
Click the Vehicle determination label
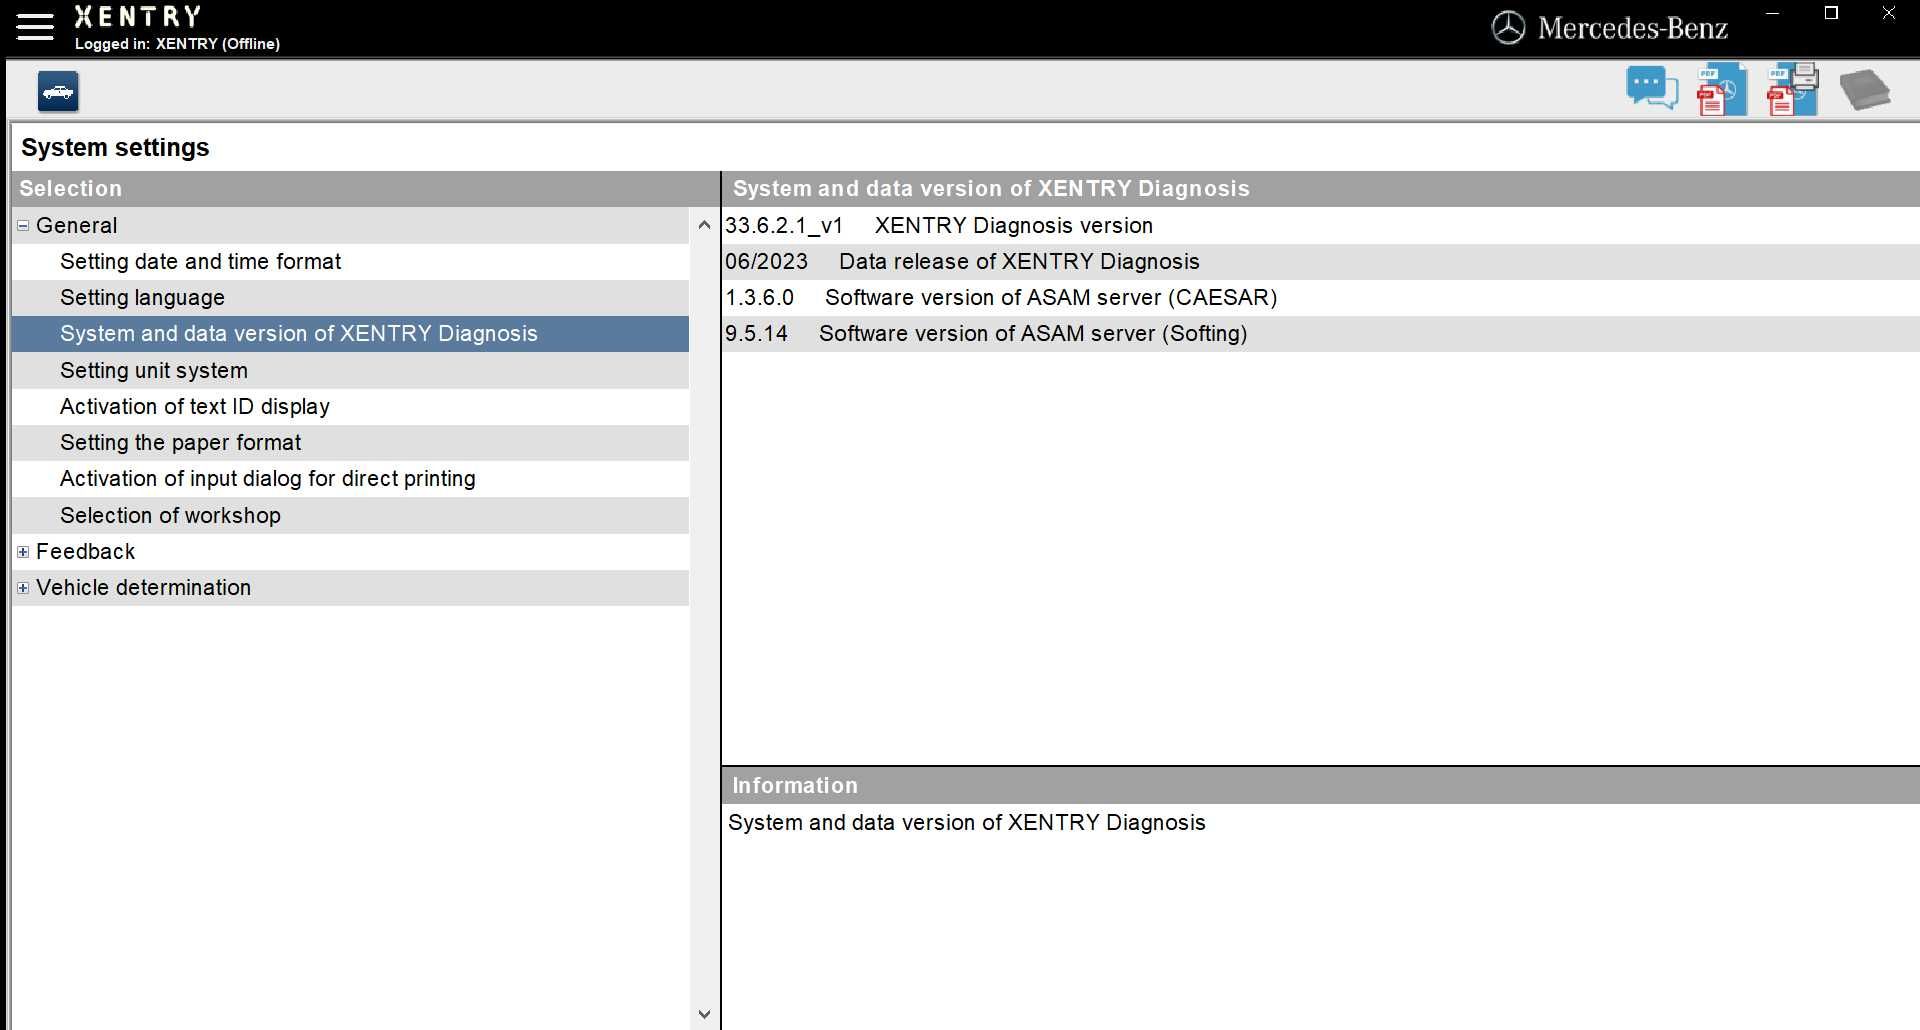(143, 588)
